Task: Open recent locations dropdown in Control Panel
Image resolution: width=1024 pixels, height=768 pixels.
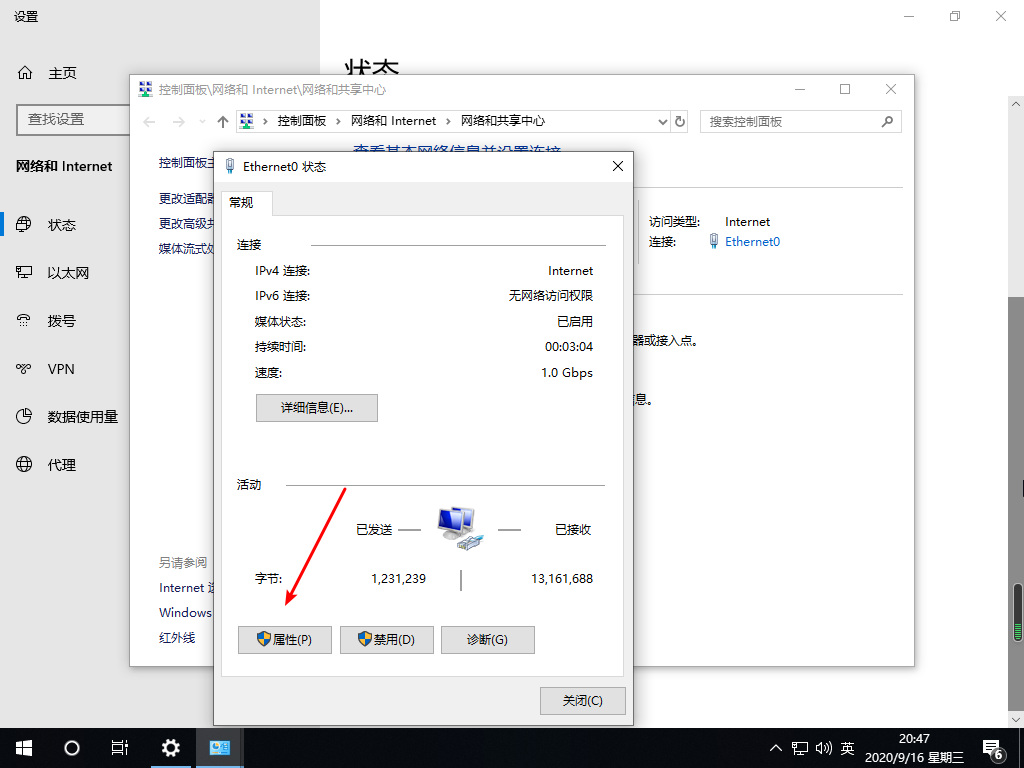Action: click(x=202, y=121)
